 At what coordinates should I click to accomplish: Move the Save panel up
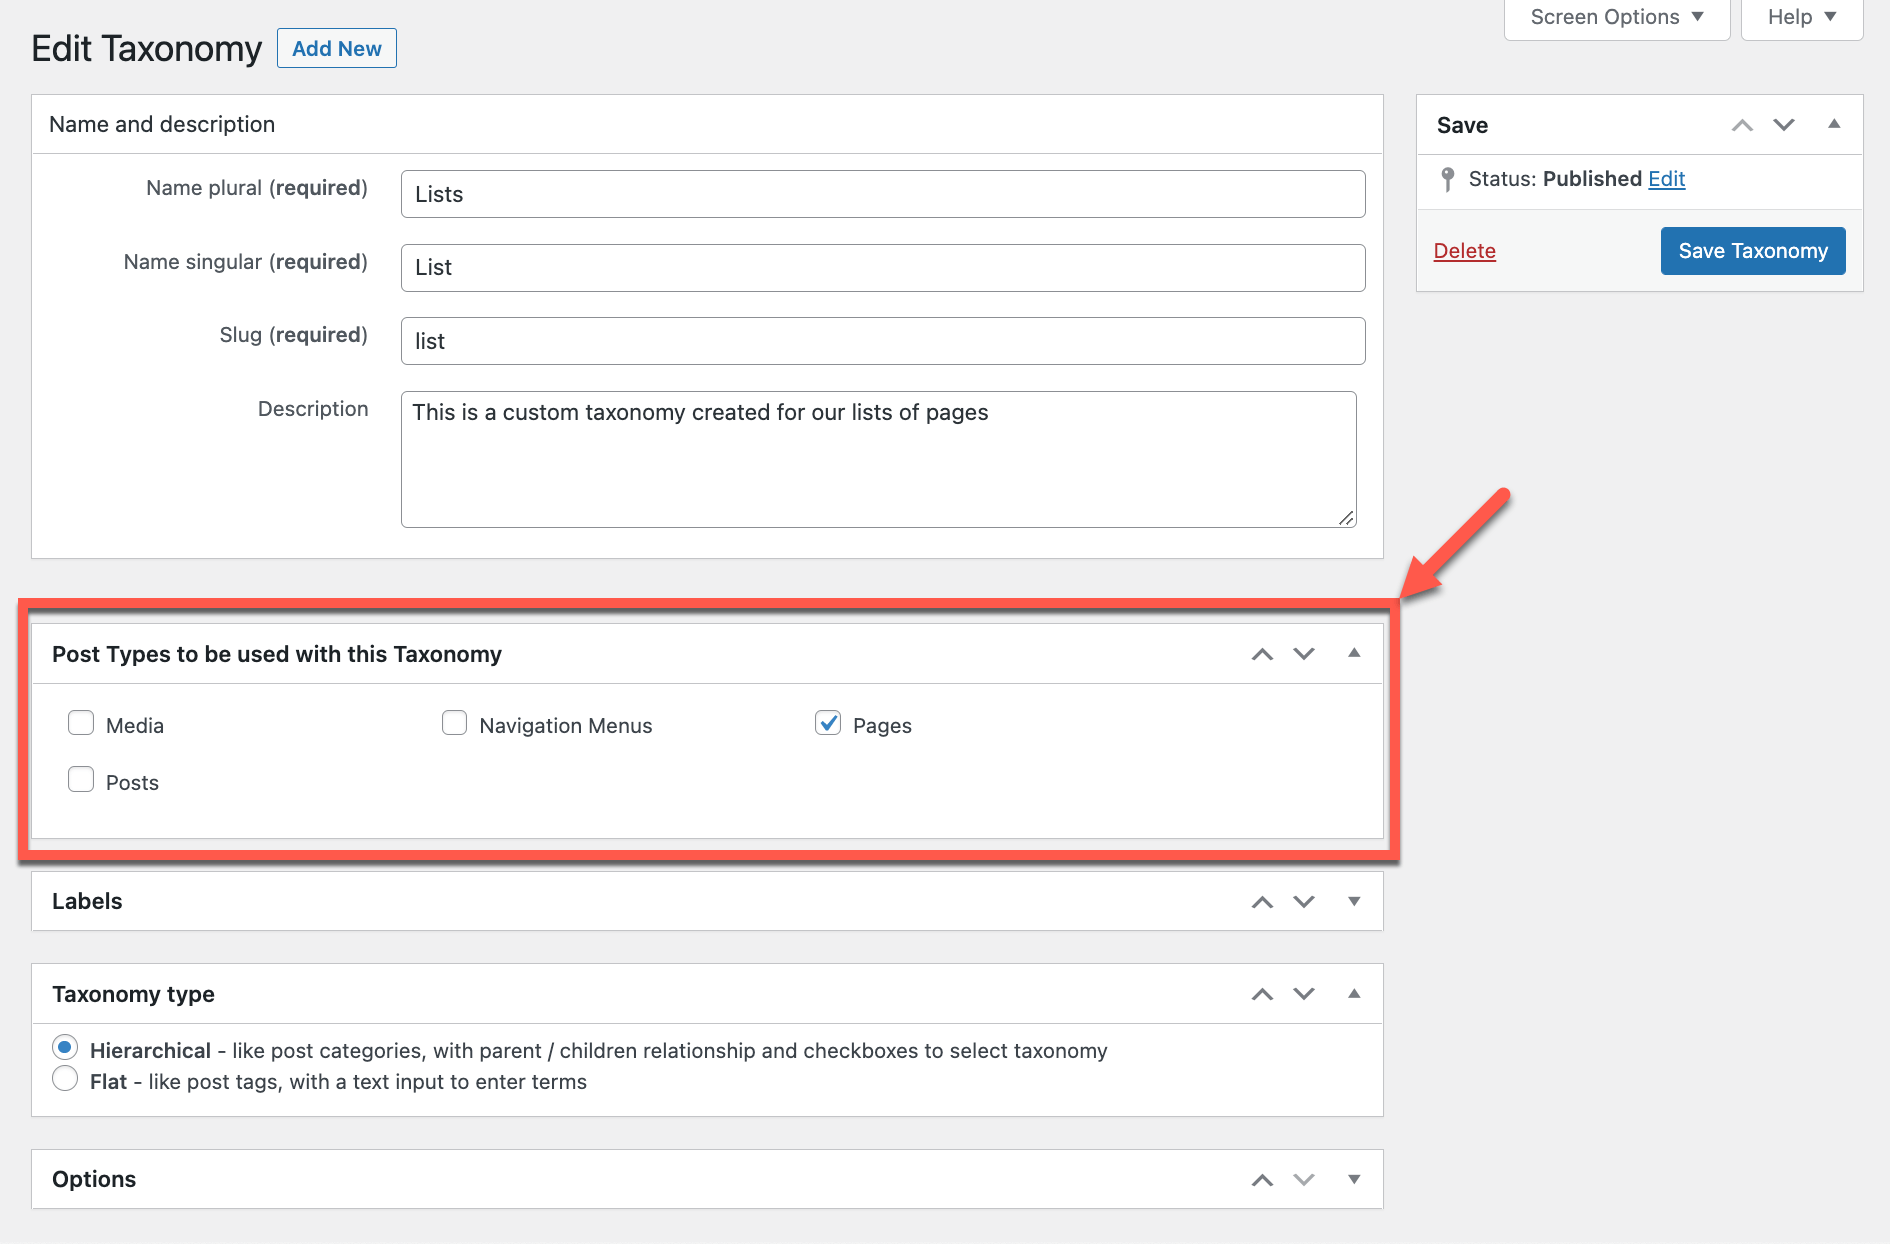(x=1742, y=125)
